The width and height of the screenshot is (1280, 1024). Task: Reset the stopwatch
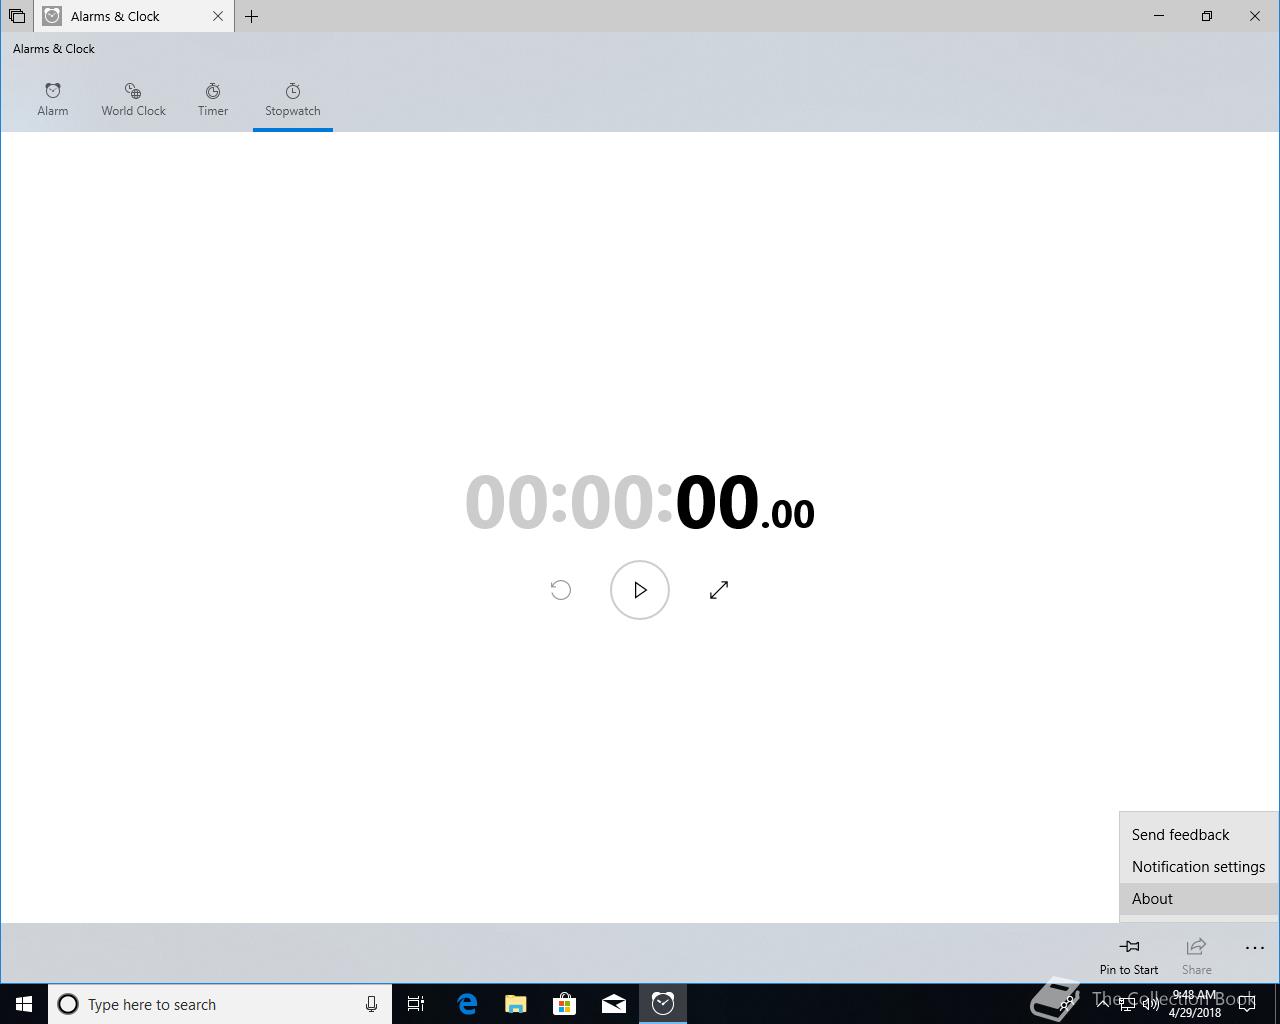point(561,590)
